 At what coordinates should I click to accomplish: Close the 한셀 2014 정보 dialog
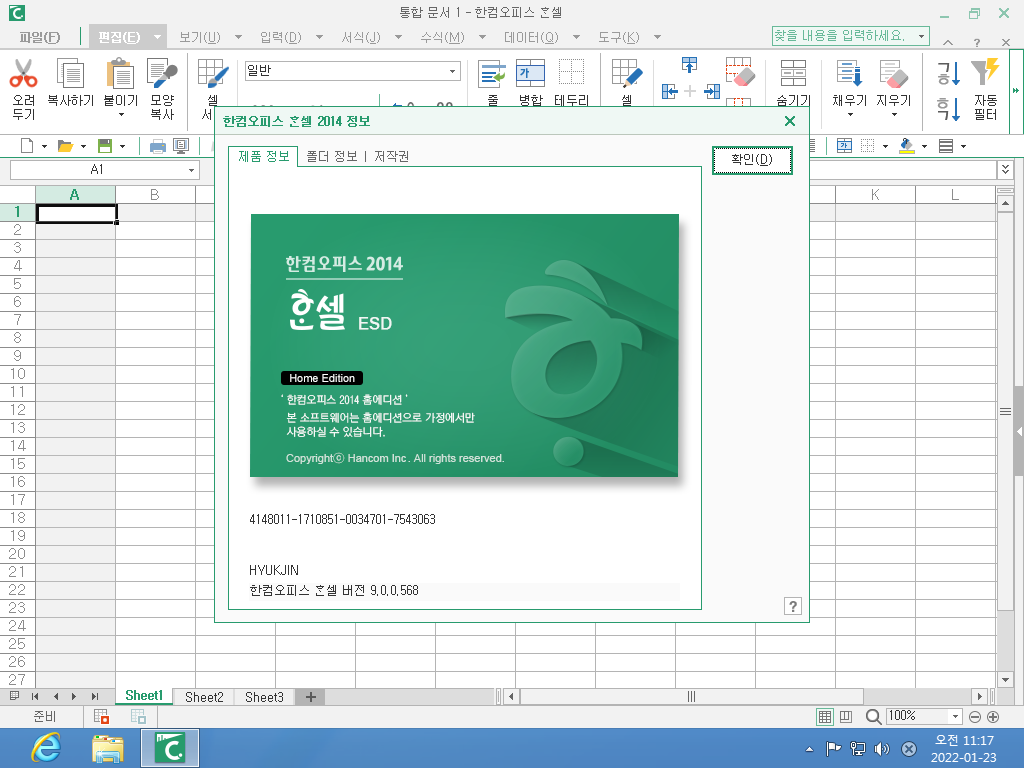click(790, 121)
